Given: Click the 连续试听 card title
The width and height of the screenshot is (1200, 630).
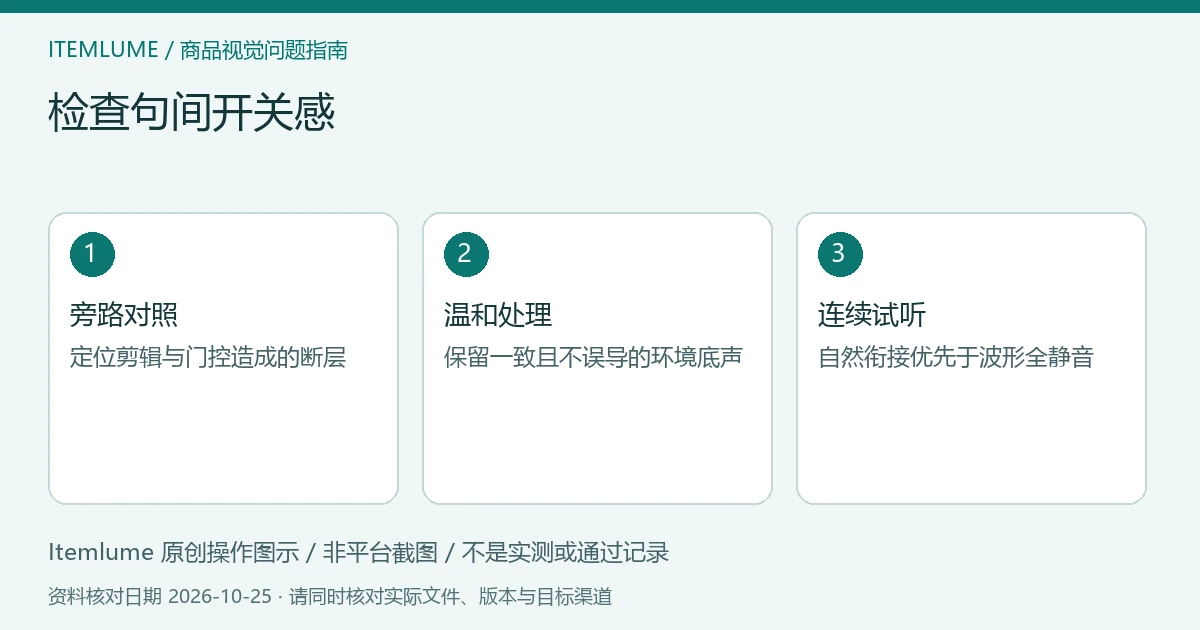Looking at the screenshot, I should pyautogui.click(x=872, y=315).
